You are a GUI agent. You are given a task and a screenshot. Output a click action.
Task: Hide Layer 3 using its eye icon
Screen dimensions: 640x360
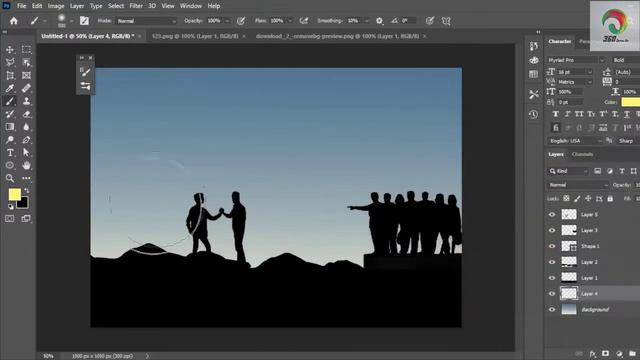click(x=552, y=230)
